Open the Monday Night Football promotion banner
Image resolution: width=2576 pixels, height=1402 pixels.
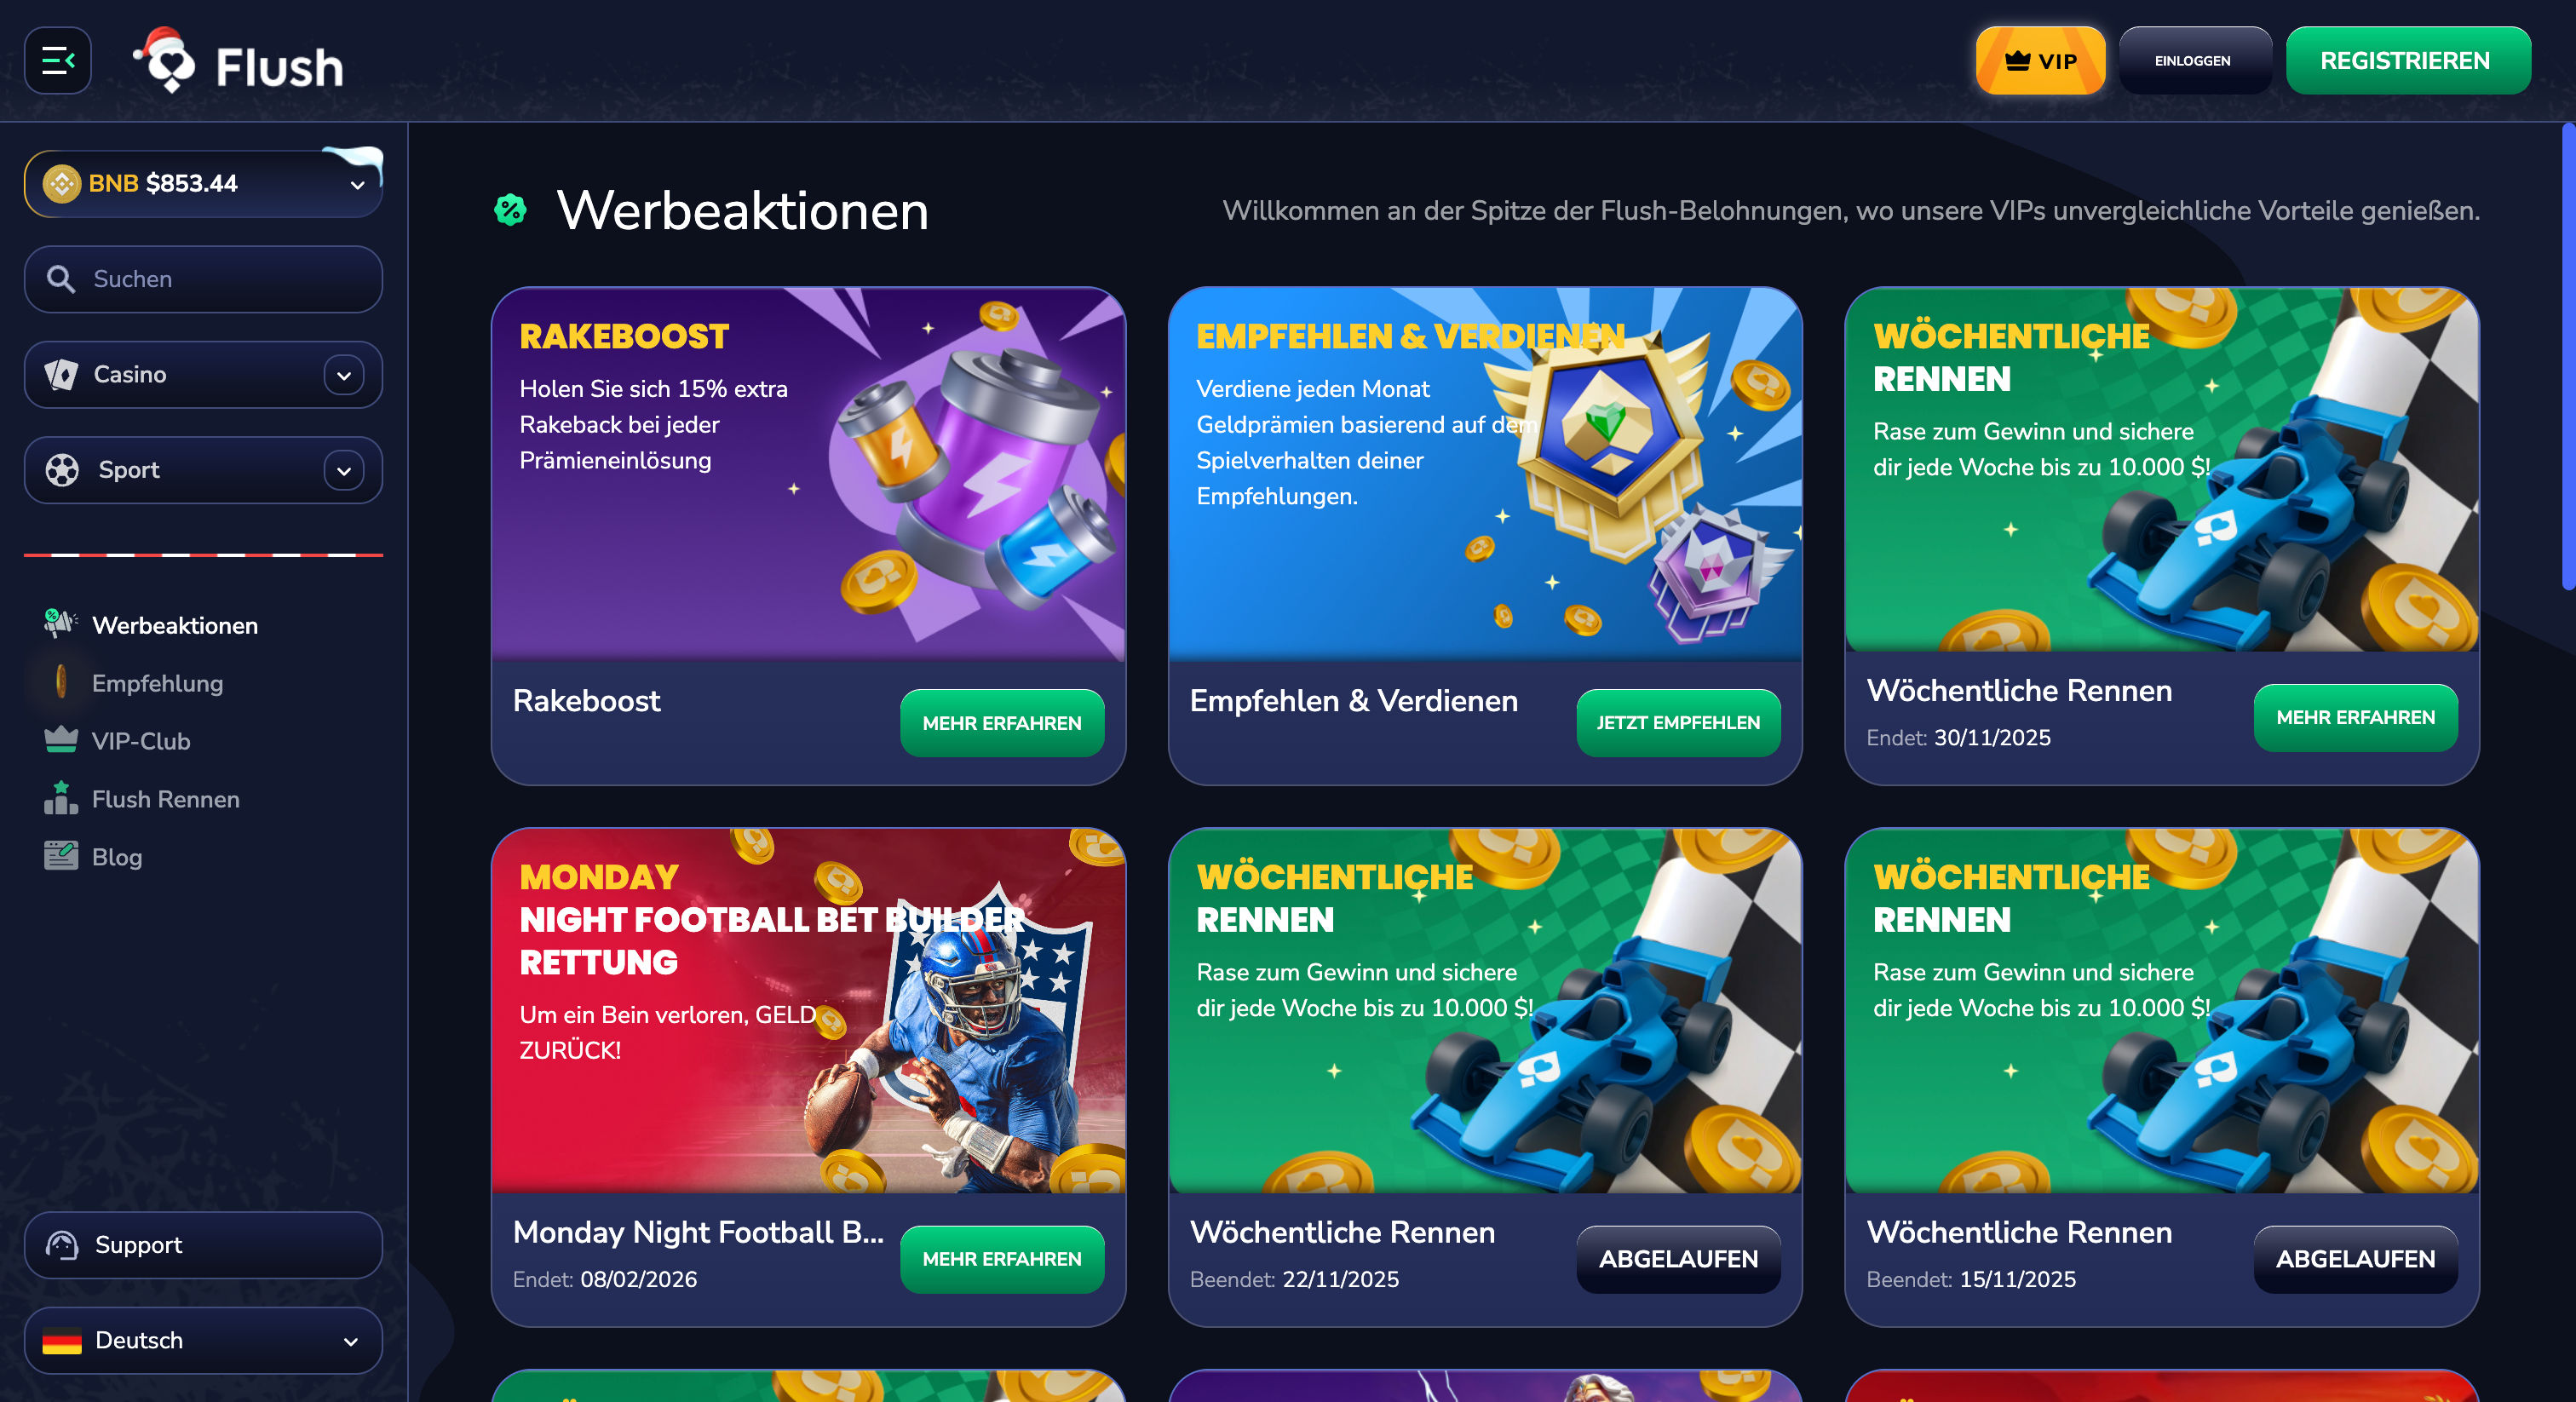808,1010
